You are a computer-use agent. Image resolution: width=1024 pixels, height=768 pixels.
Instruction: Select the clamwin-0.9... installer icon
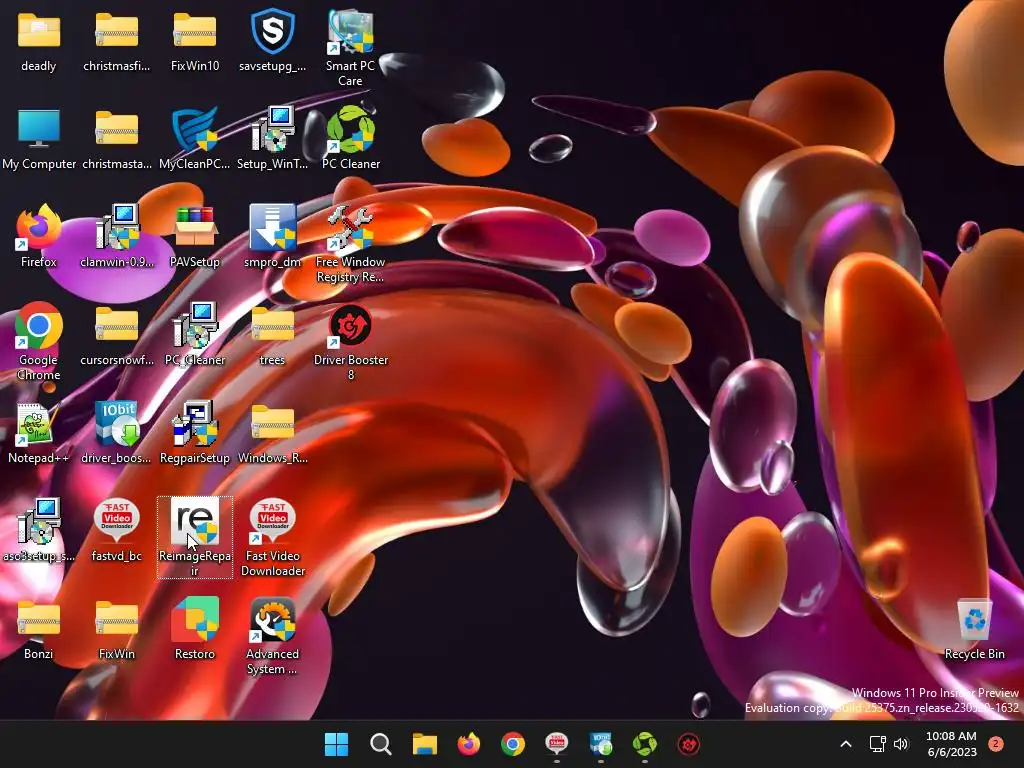[x=117, y=236]
